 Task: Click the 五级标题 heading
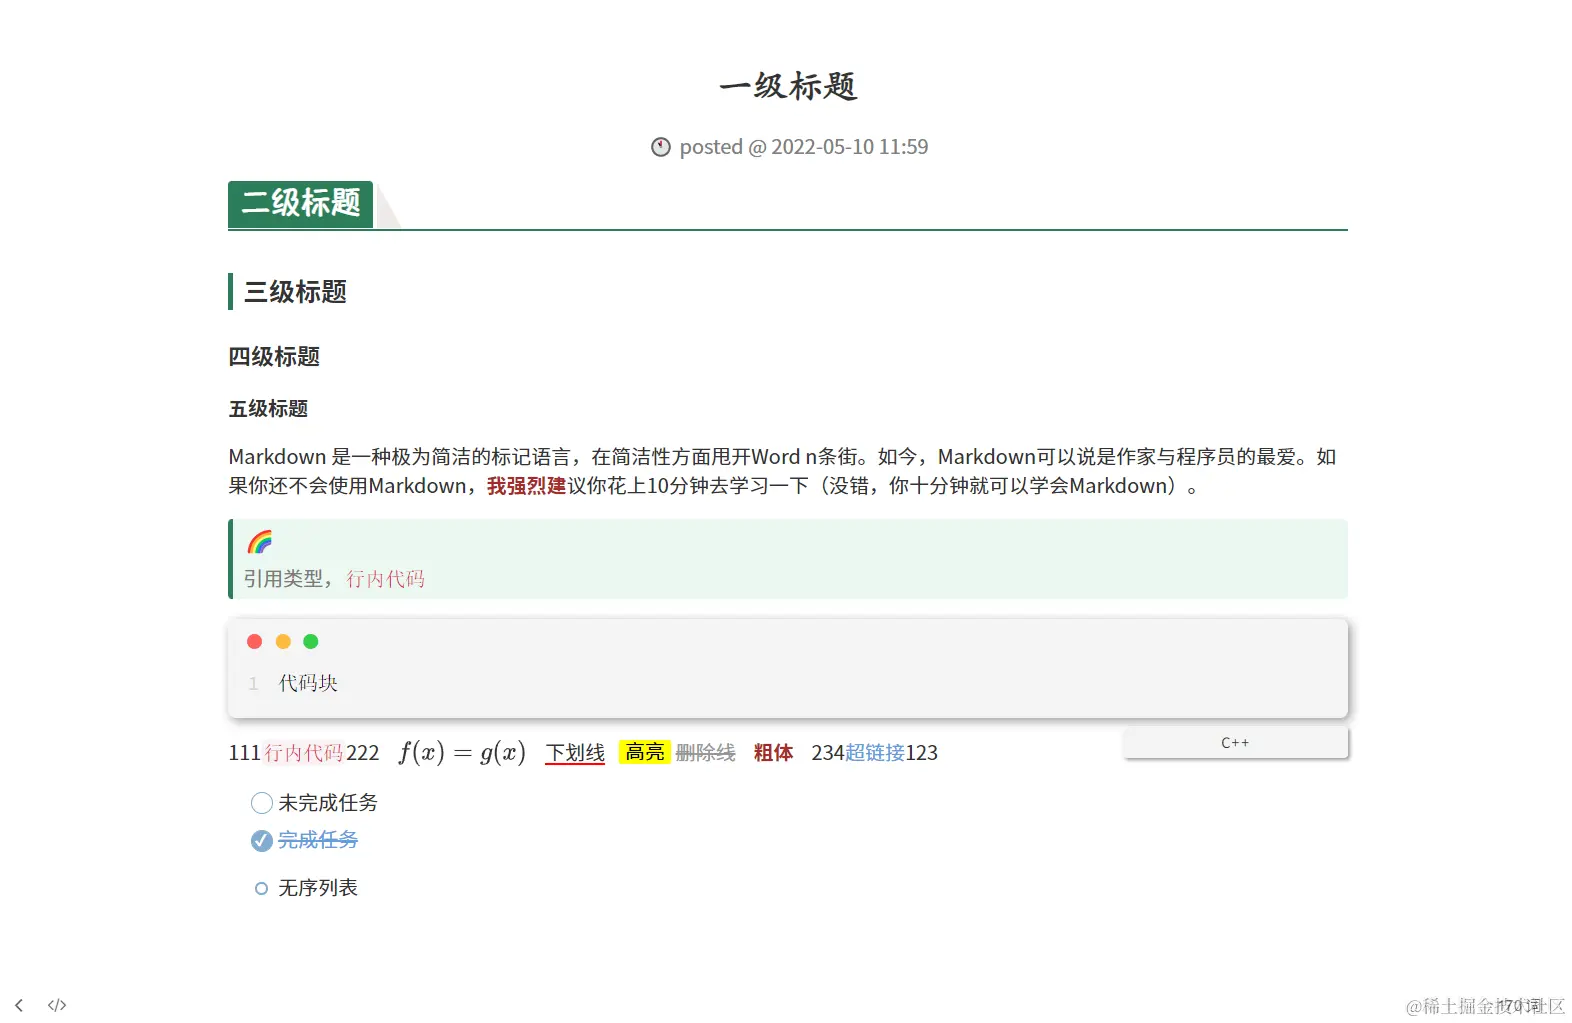coord(268,409)
